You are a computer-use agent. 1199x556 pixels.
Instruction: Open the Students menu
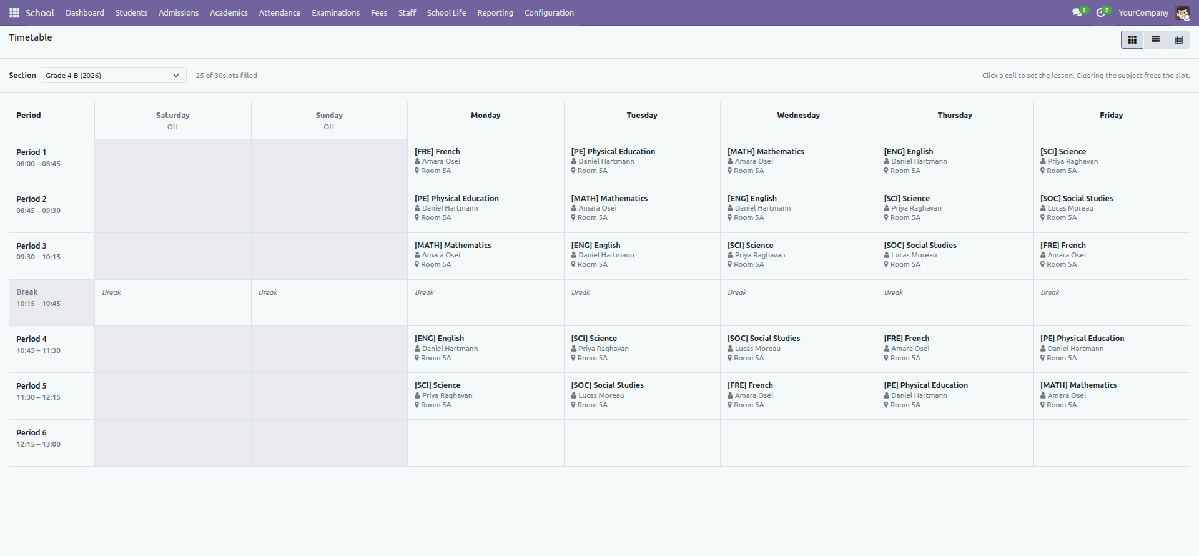point(132,13)
